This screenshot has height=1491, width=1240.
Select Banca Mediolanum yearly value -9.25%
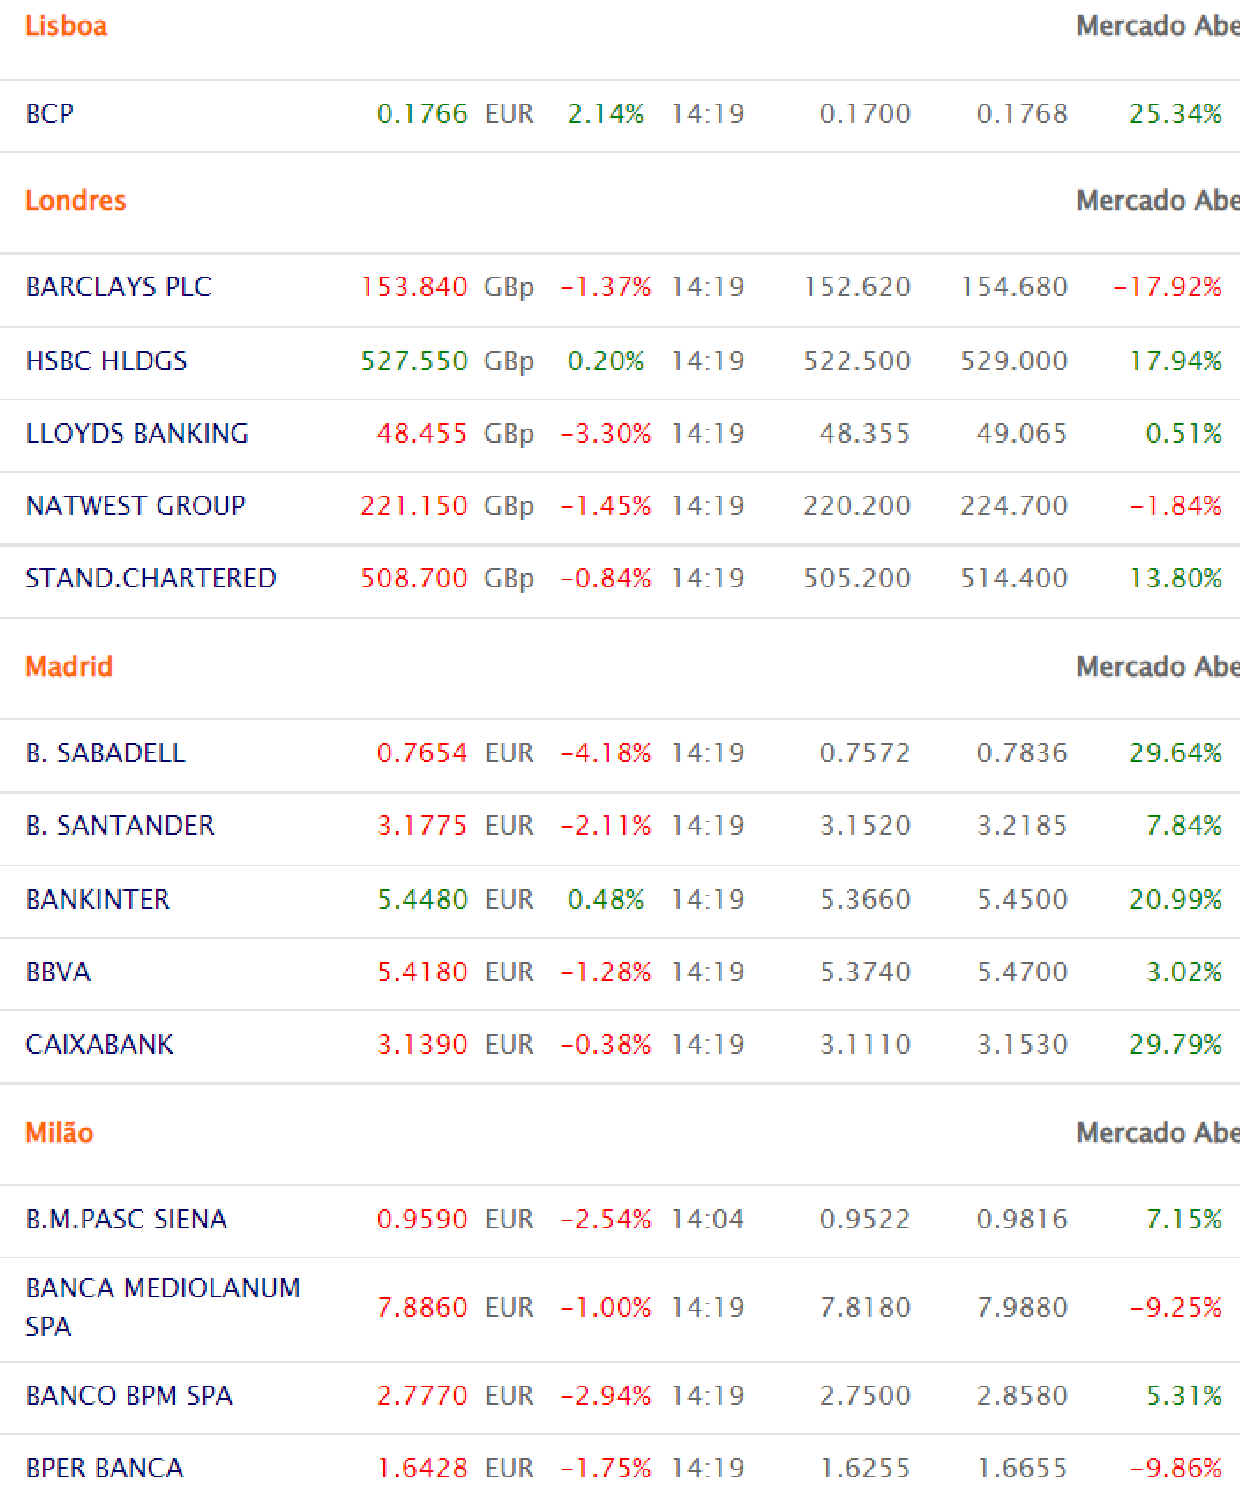click(1175, 1307)
